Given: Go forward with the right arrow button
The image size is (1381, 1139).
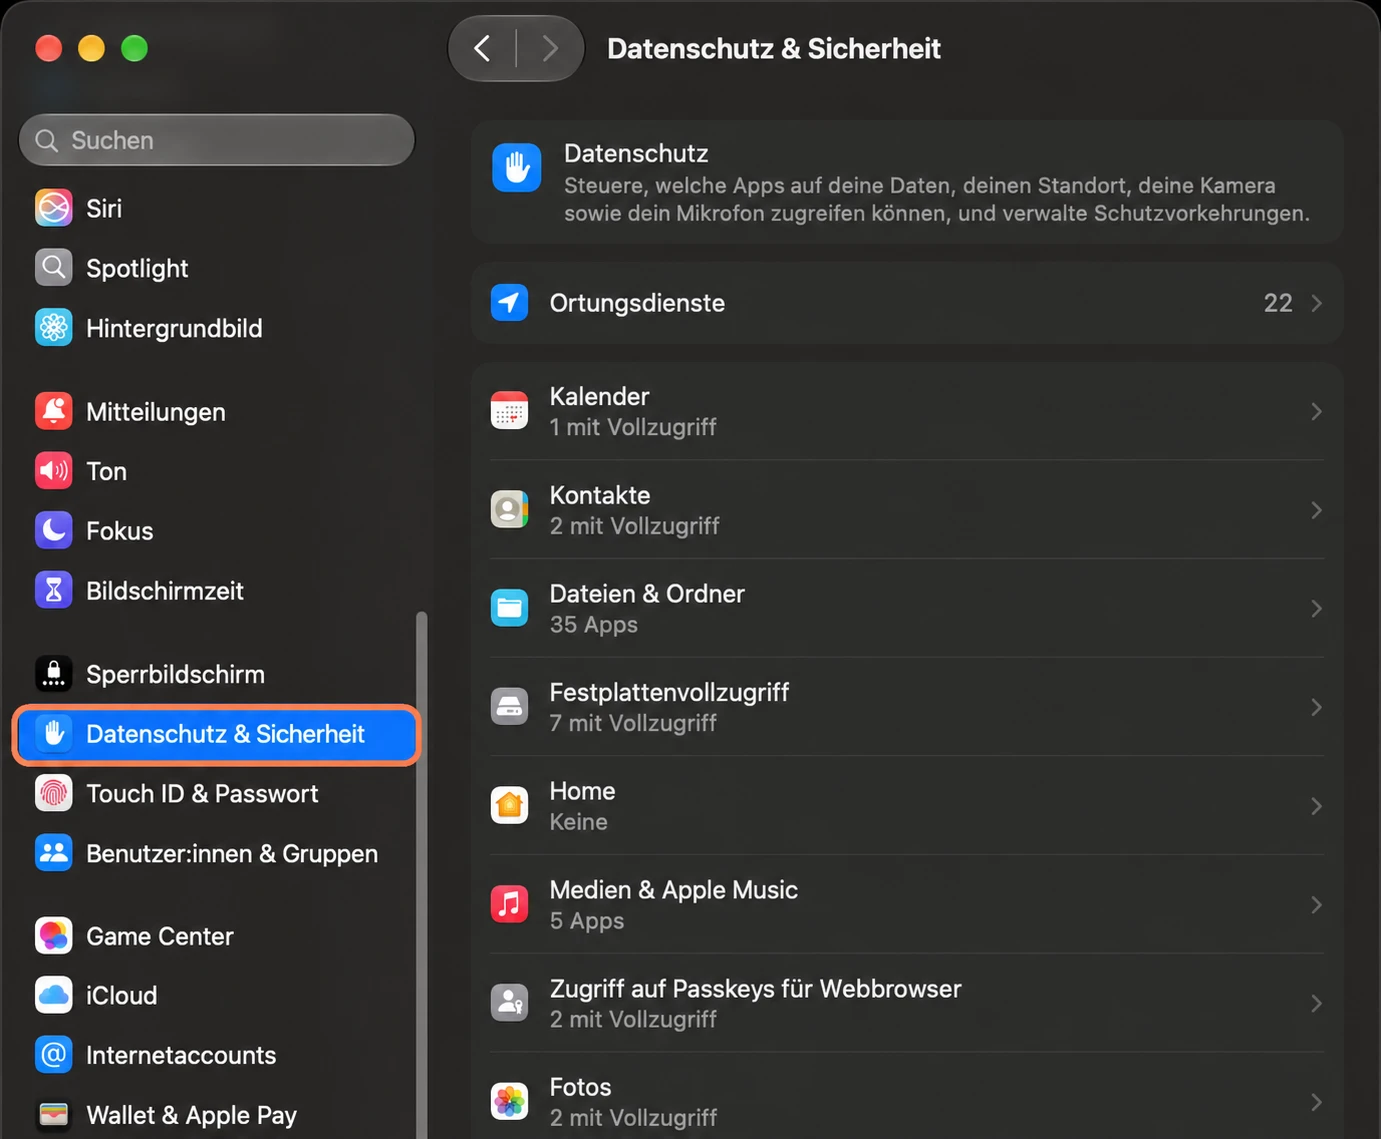Looking at the screenshot, I should pos(549,48).
